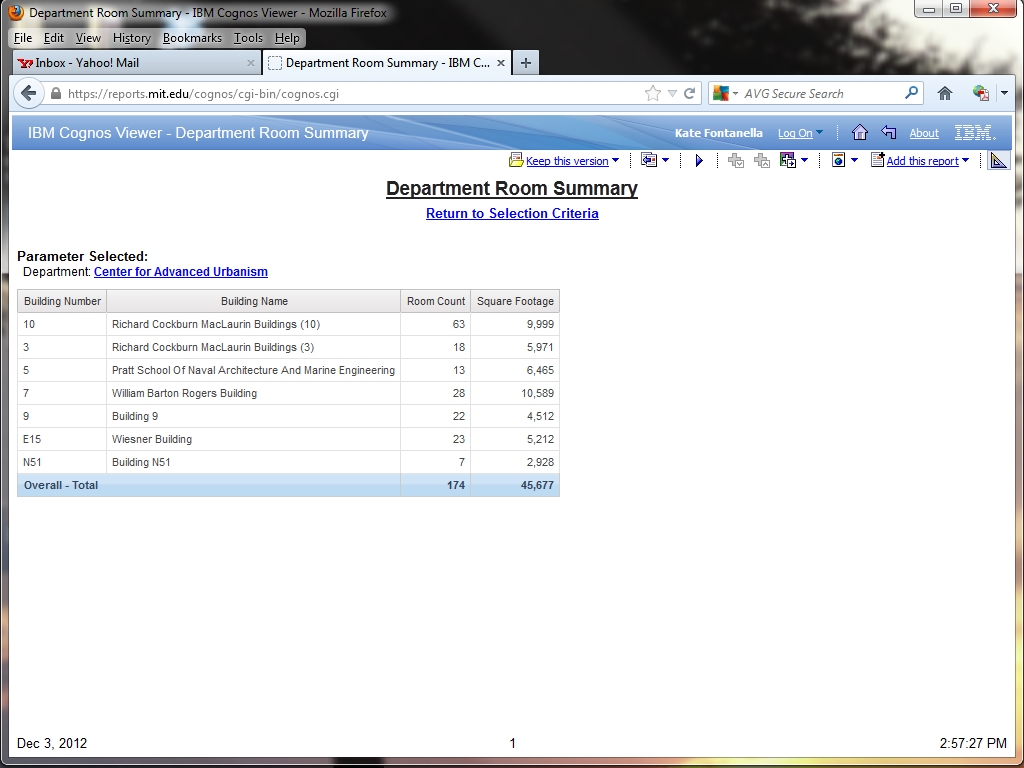1024x768 pixels.
Task: Click the AVG Secure Search field
Action: [x=820, y=93]
